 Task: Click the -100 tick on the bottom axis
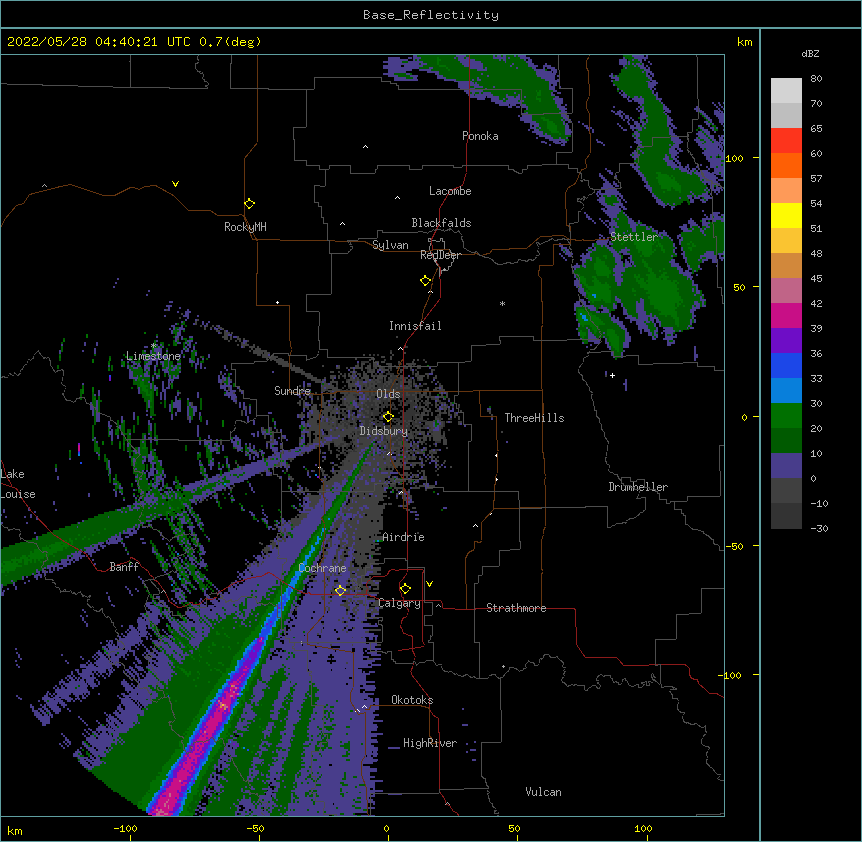point(125,828)
